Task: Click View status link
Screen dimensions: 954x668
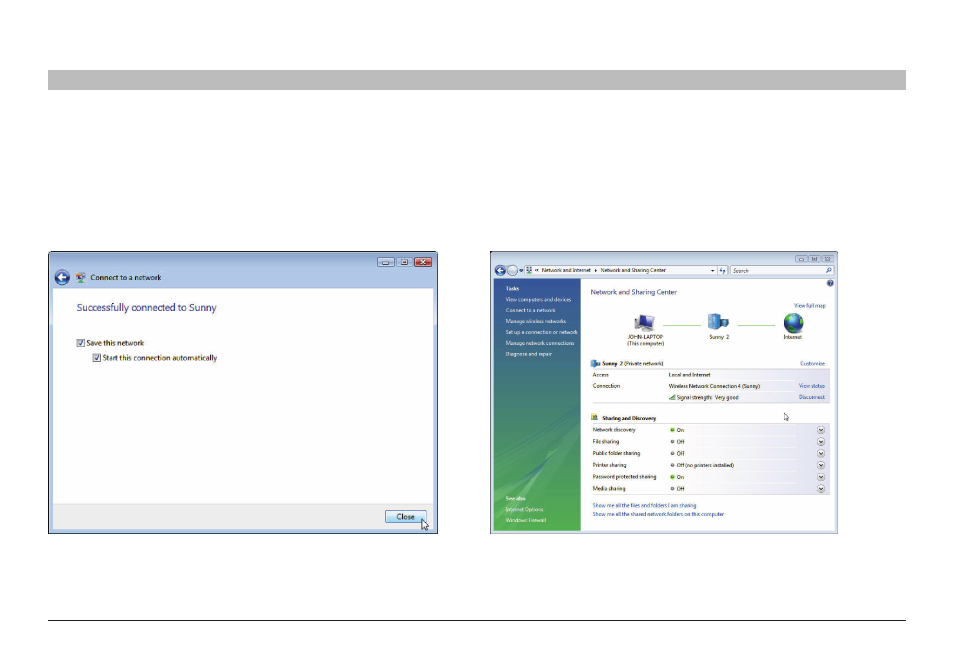Action: coord(812,386)
